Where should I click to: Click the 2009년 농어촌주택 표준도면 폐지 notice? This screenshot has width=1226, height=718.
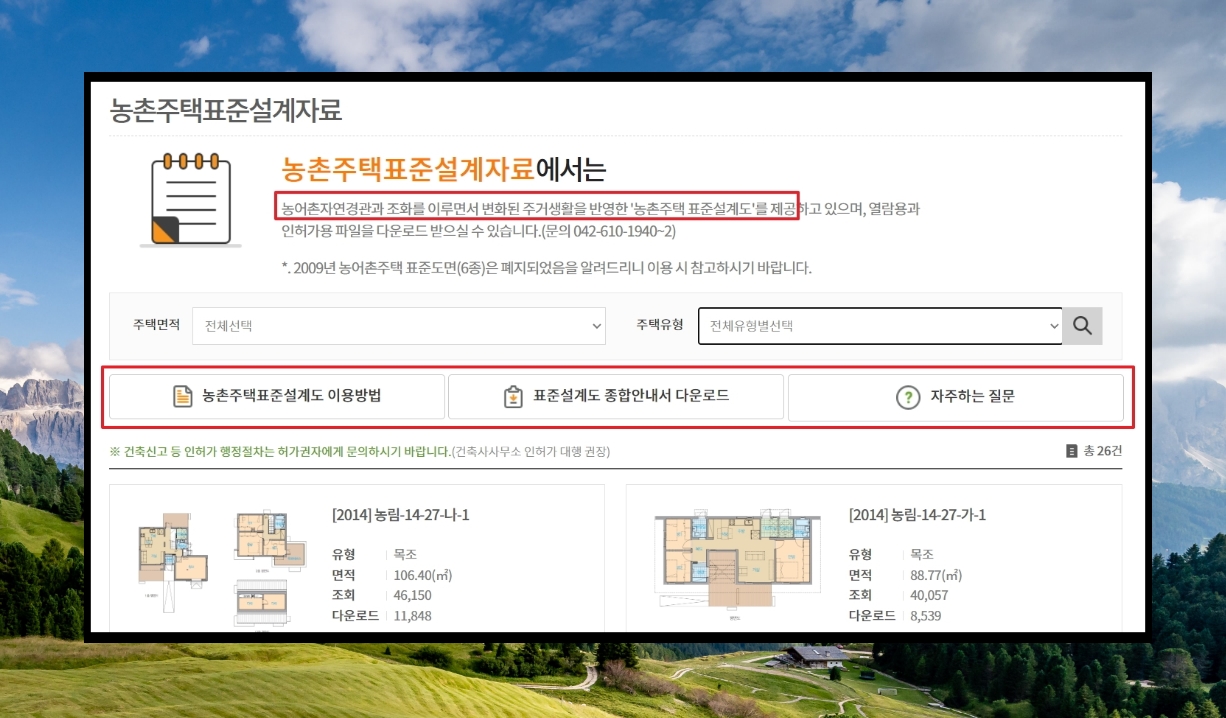pyautogui.click(x=547, y=268)
